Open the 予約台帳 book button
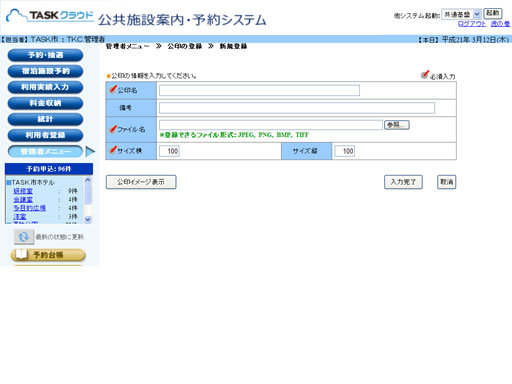Screen dimensions: 512x384 48,255
